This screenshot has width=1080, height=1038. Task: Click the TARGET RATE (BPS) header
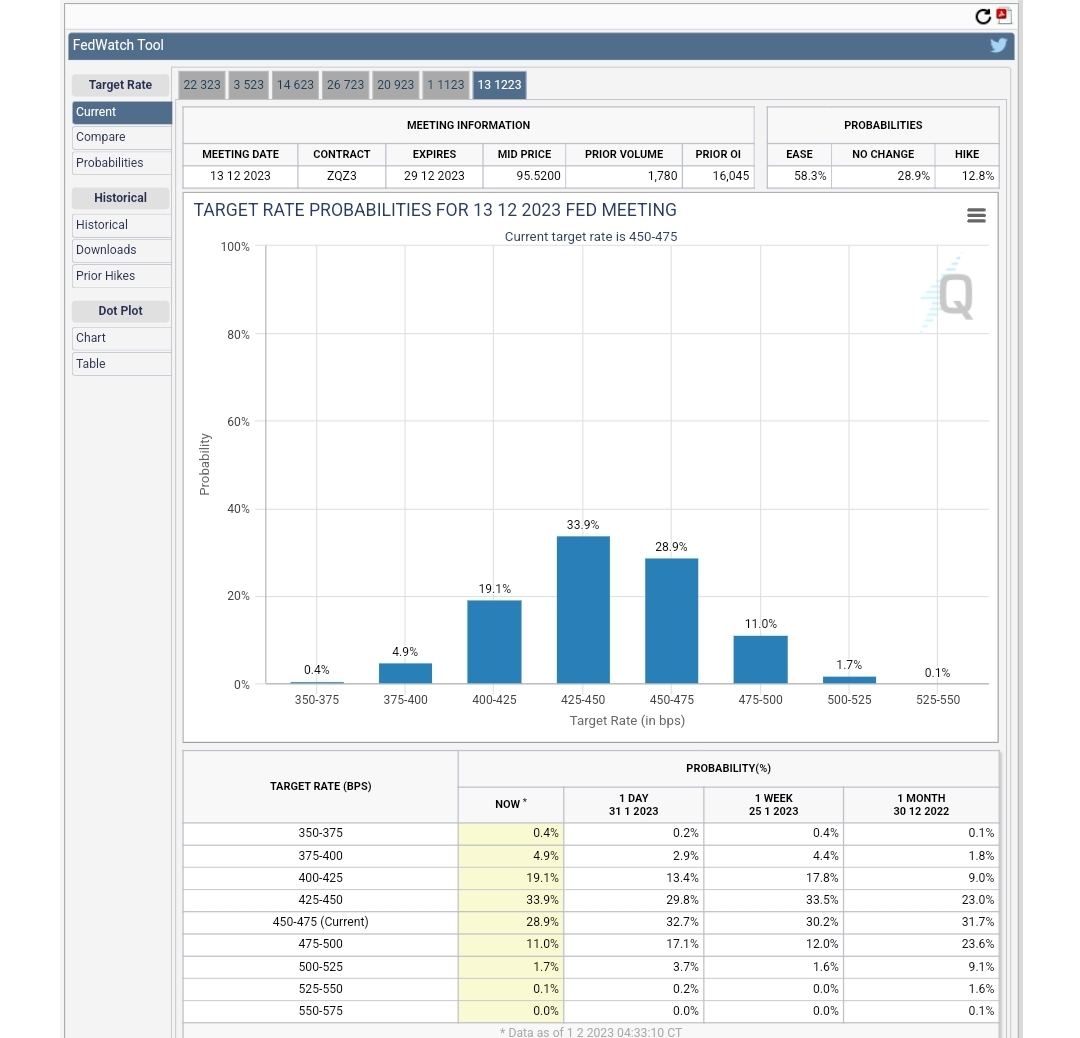point(320,786)
